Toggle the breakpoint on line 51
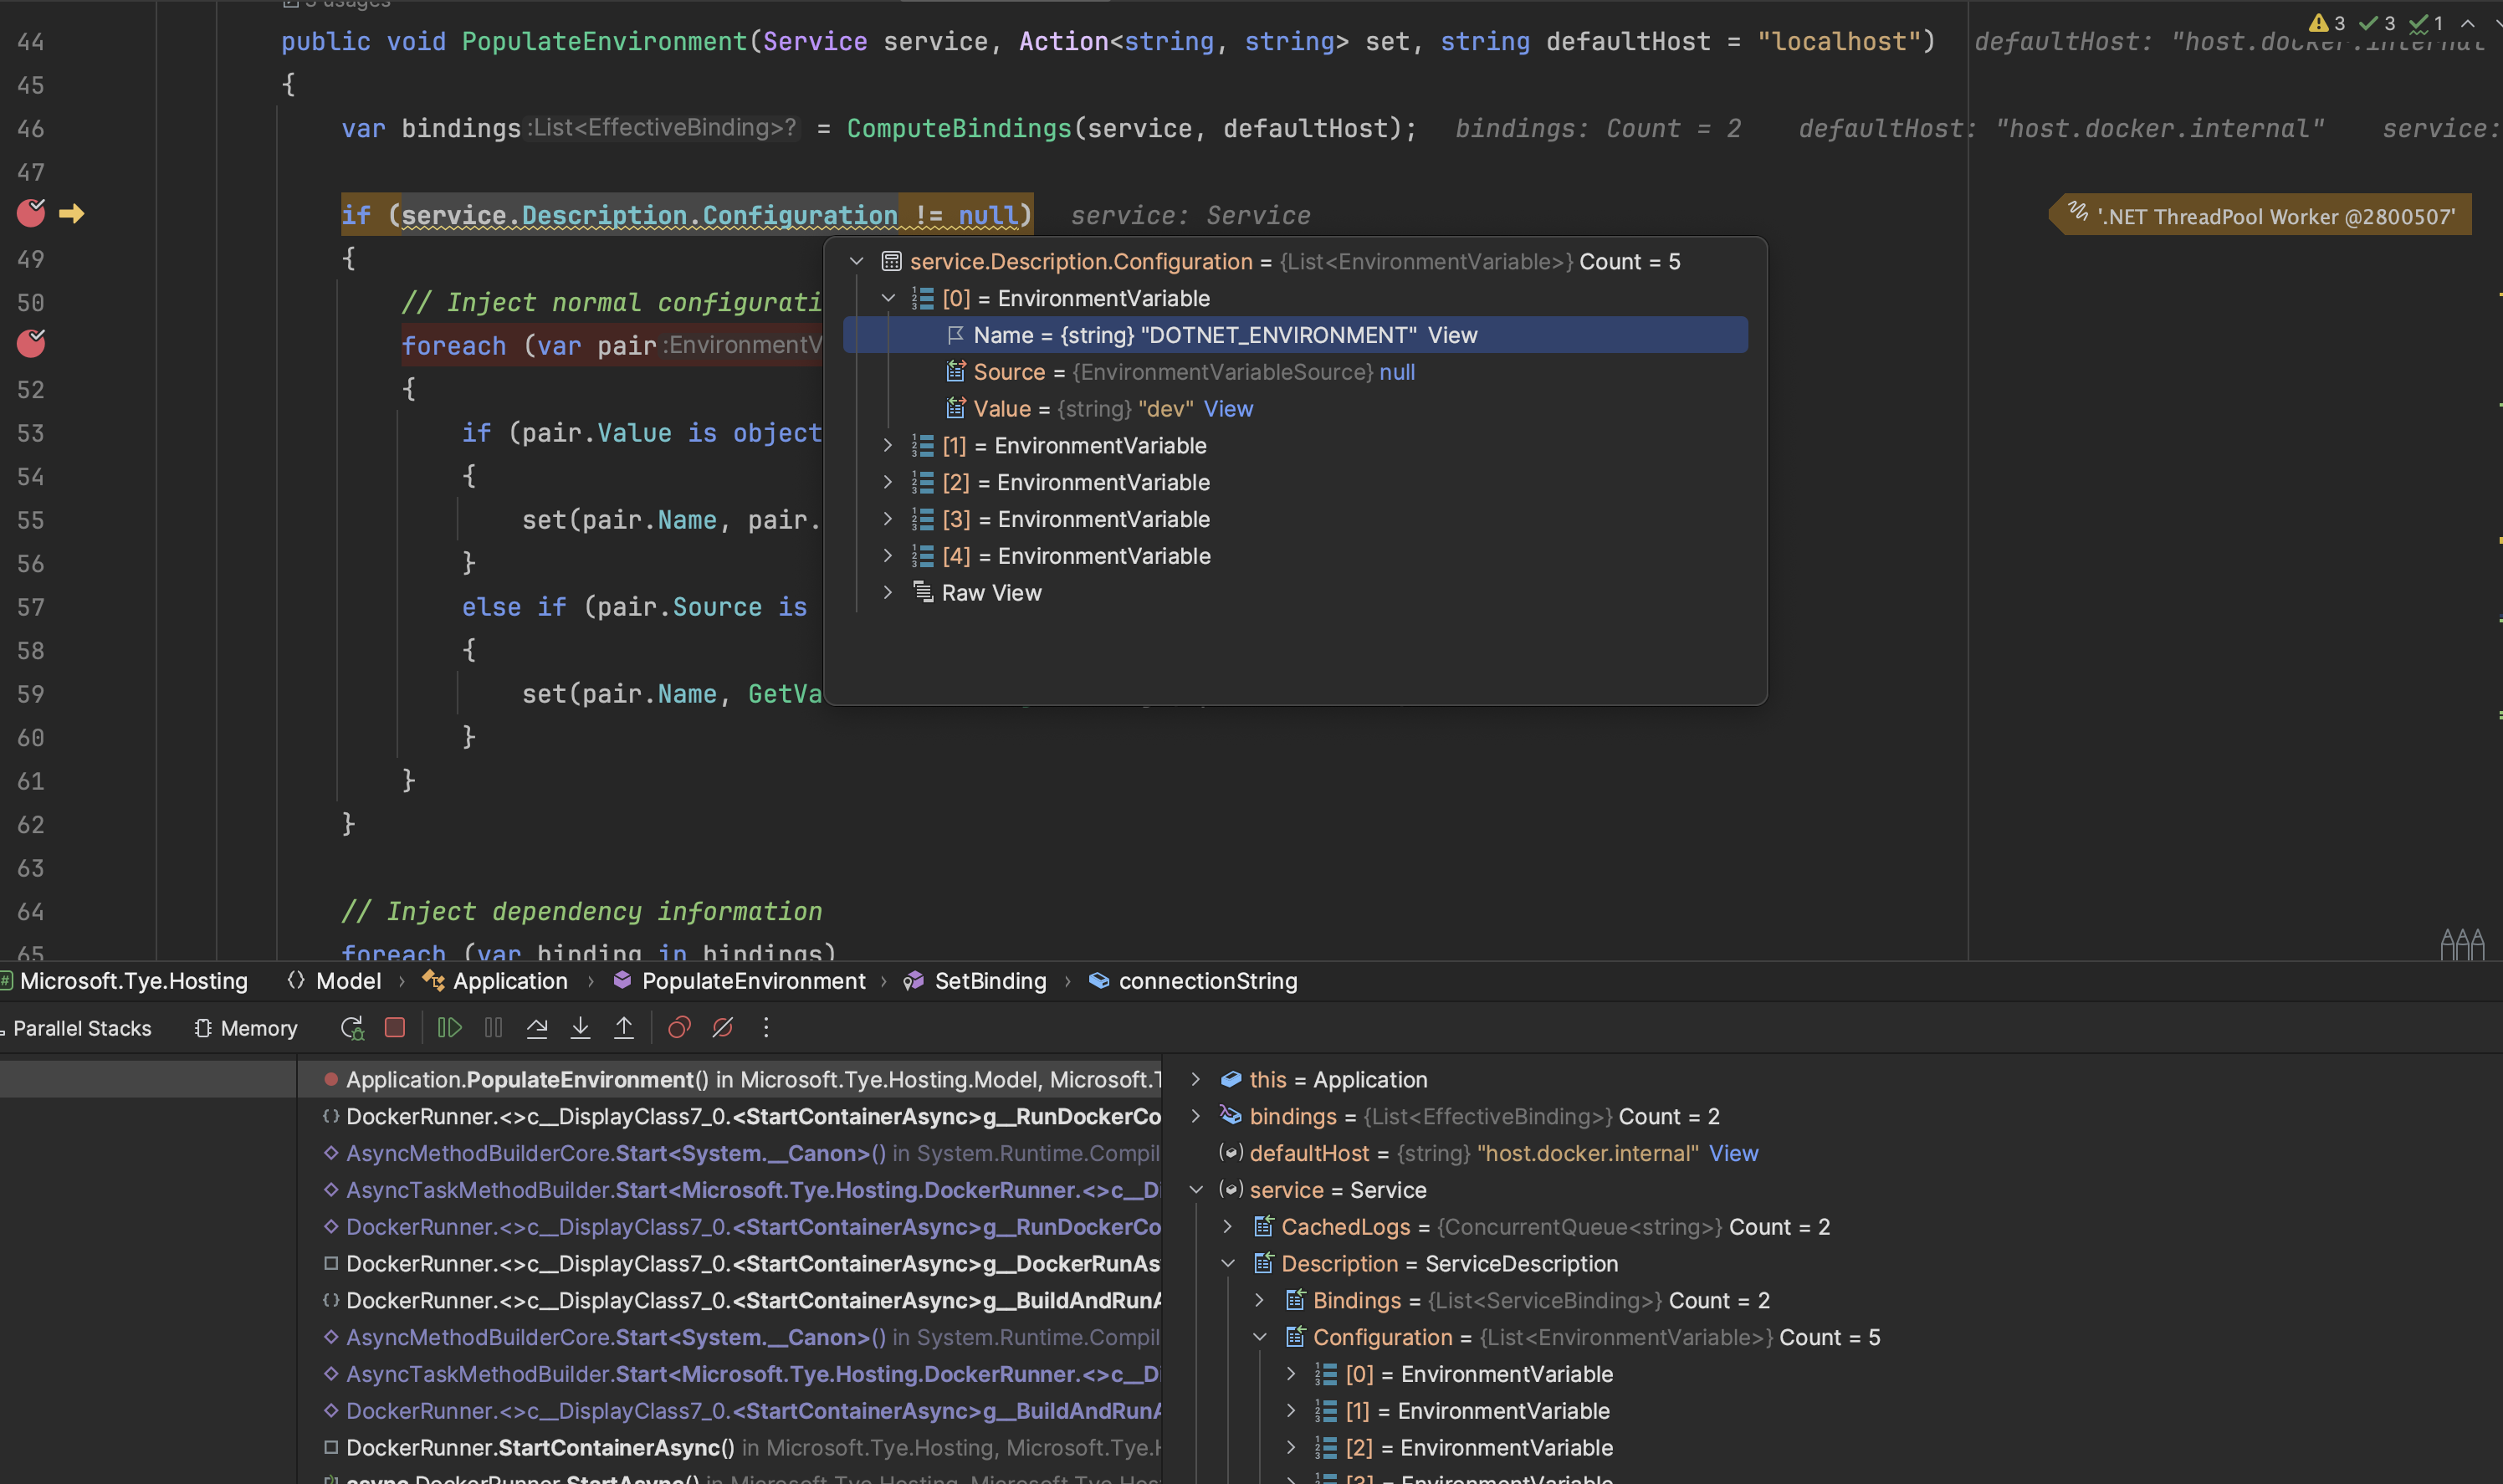Image resolution: width=2503 pixels, height=1484 pixels. tap(30, 344)
